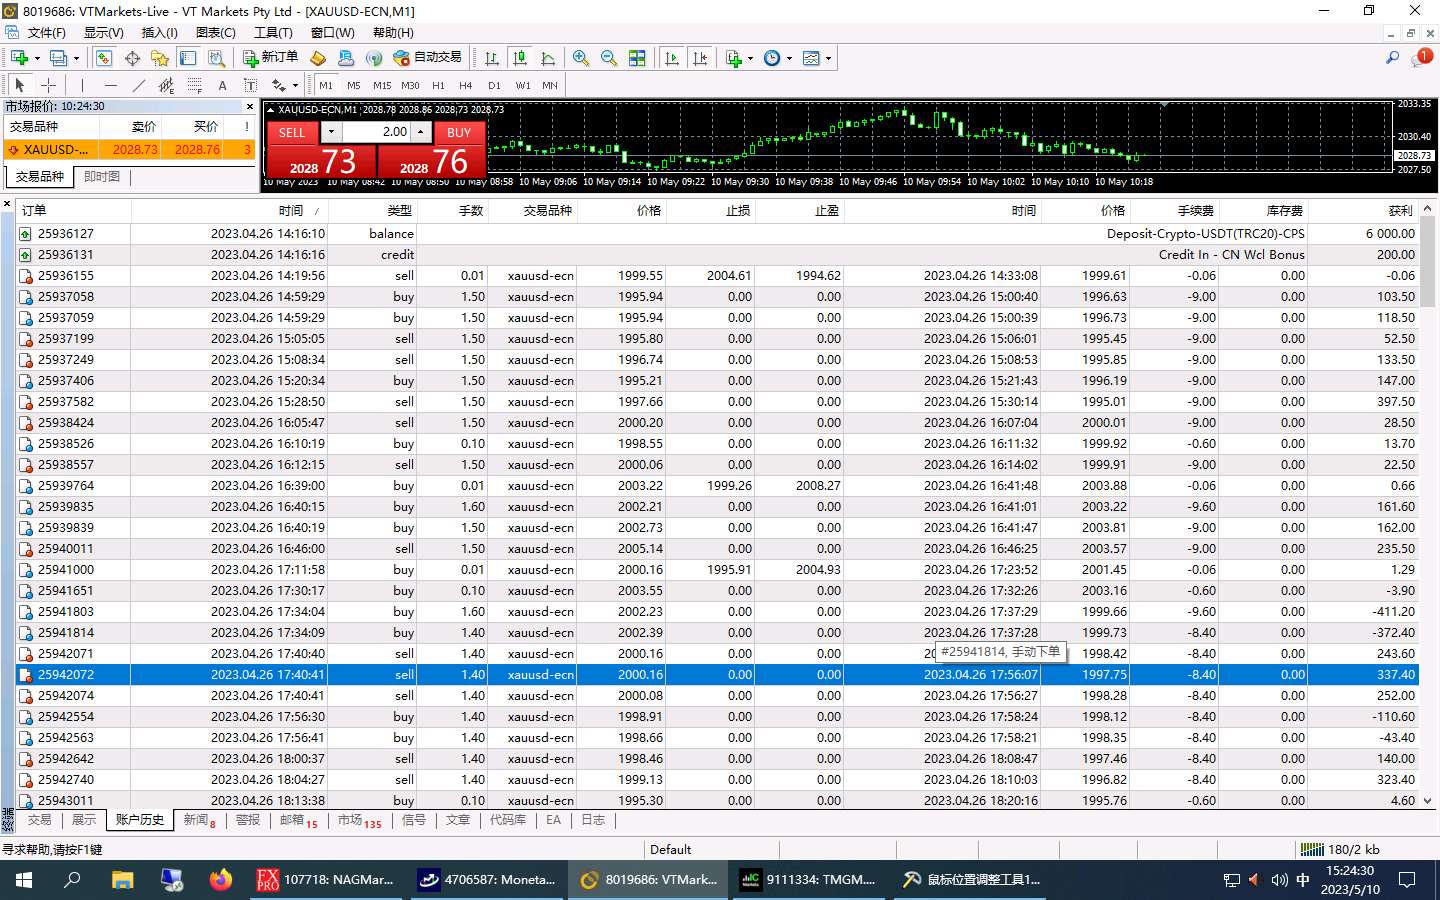
Task: Click the red SELL button
Action: click(292, 132)
